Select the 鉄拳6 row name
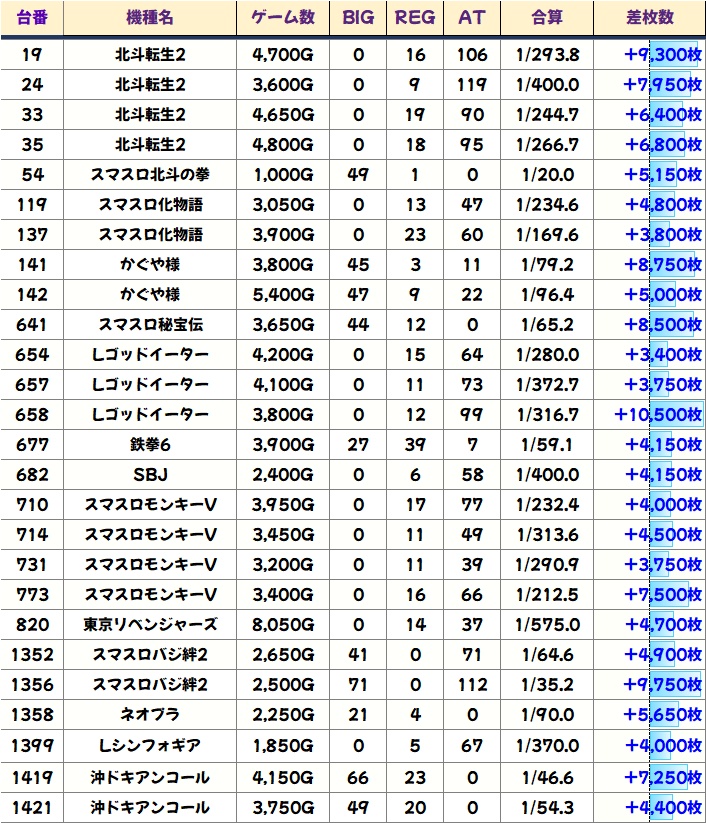This screenshot has width=706, height=823. point(150,445)
